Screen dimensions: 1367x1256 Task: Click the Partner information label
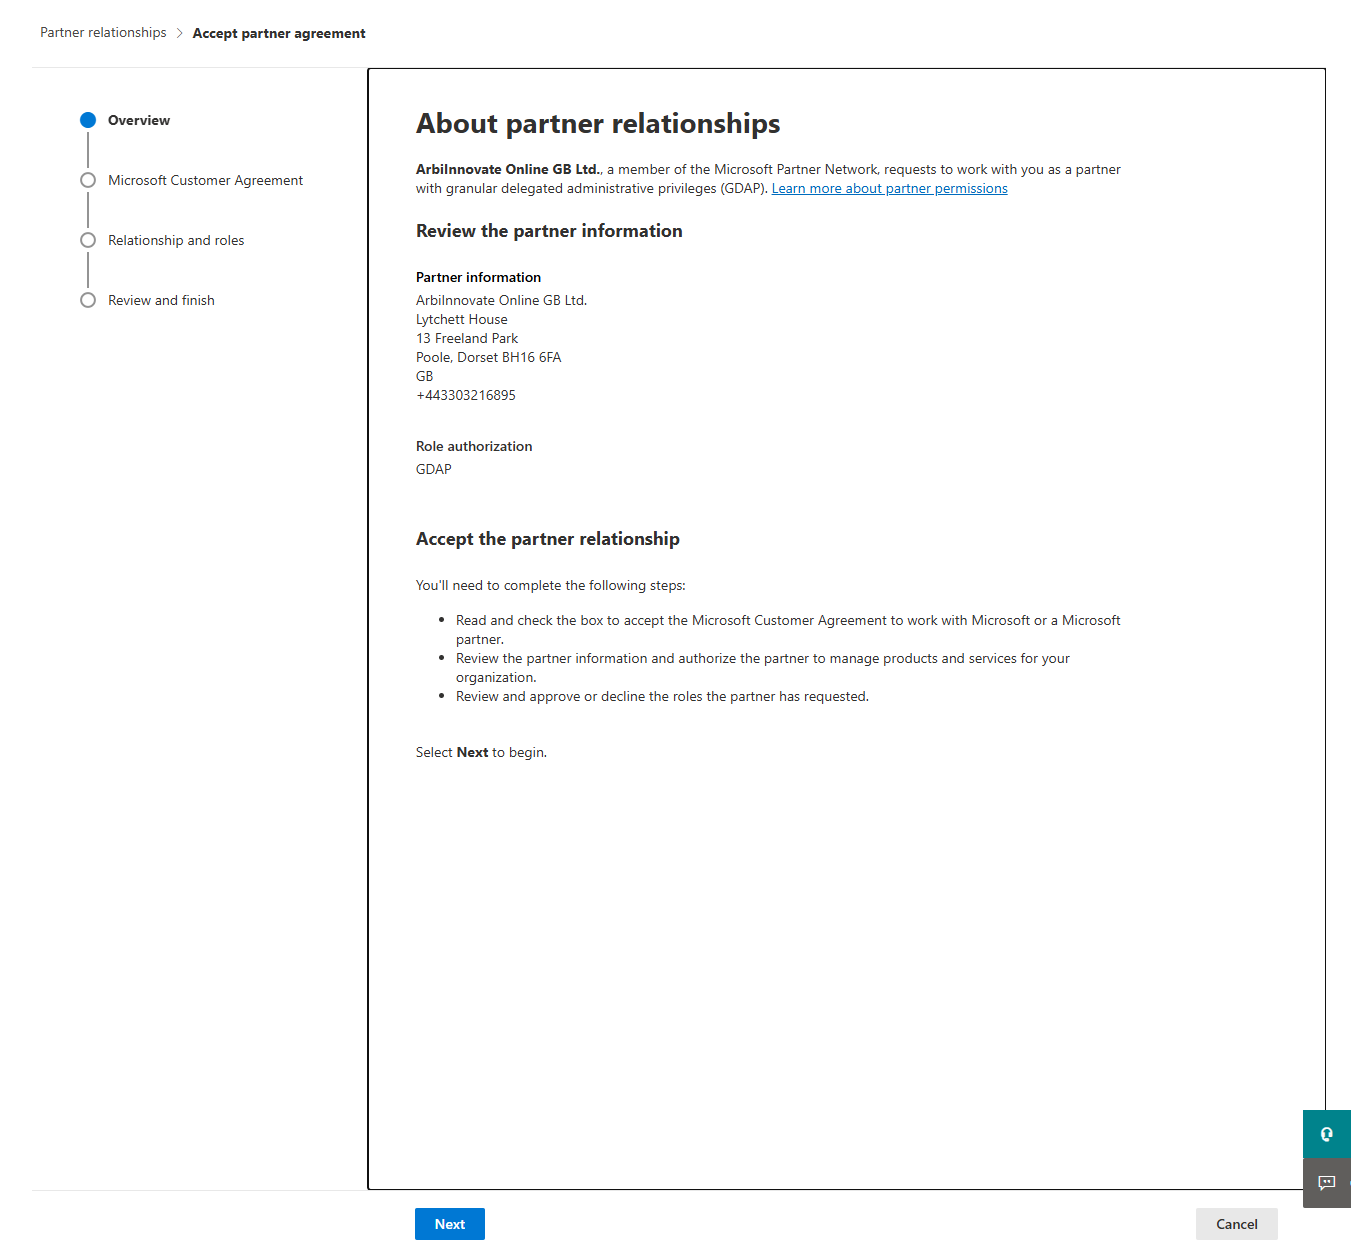478,277
